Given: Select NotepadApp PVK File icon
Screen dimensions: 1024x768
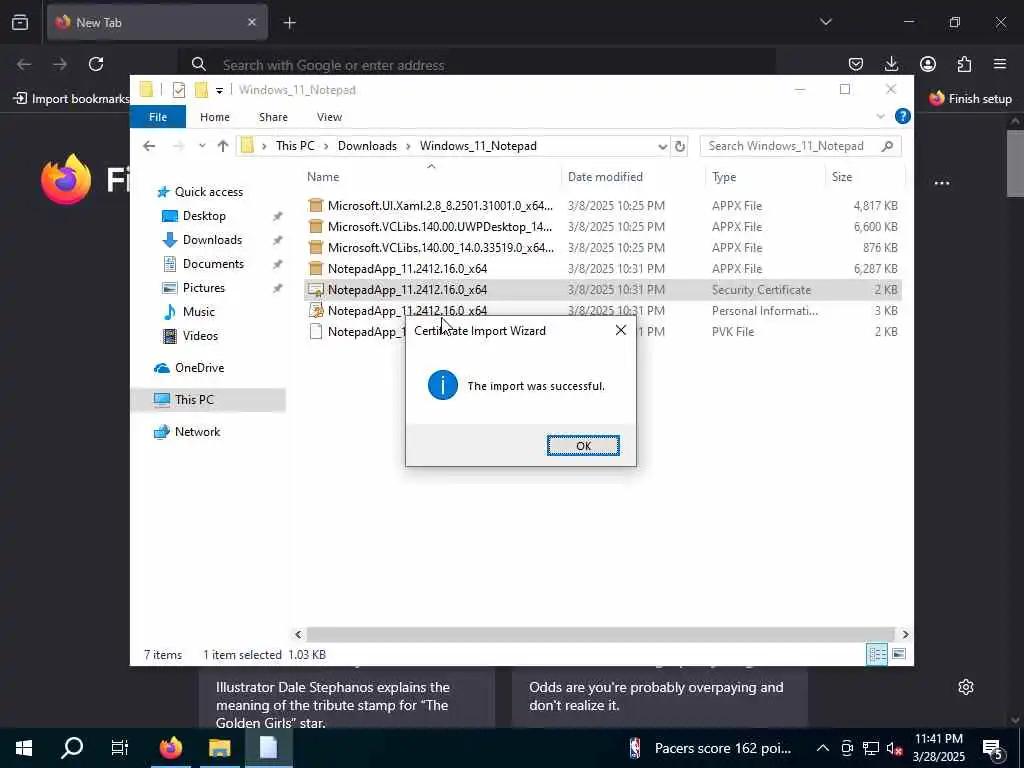Looking at the screenshot, I should pos(315,331).
